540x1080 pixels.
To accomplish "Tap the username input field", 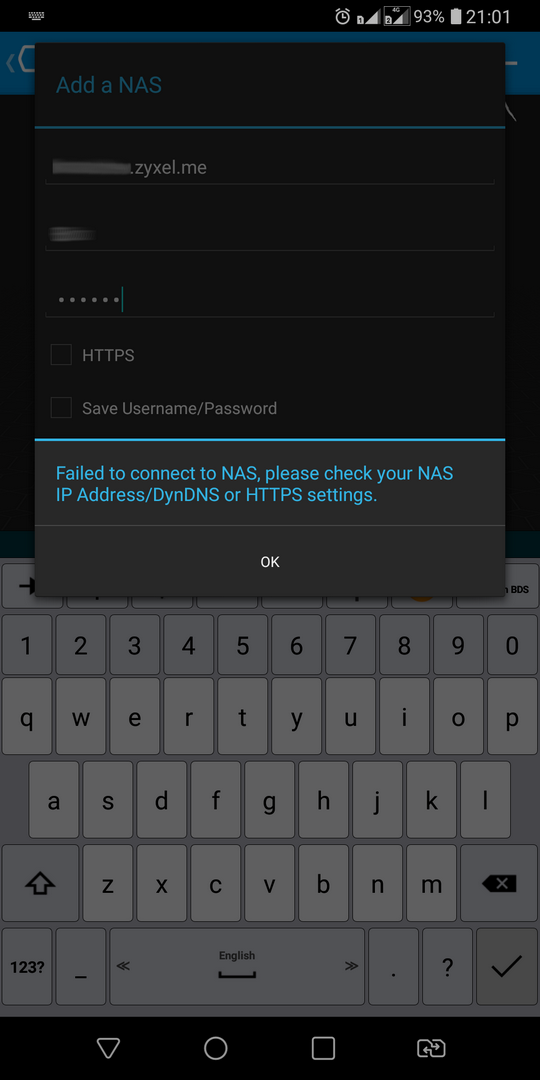I will tap(270, 234).
